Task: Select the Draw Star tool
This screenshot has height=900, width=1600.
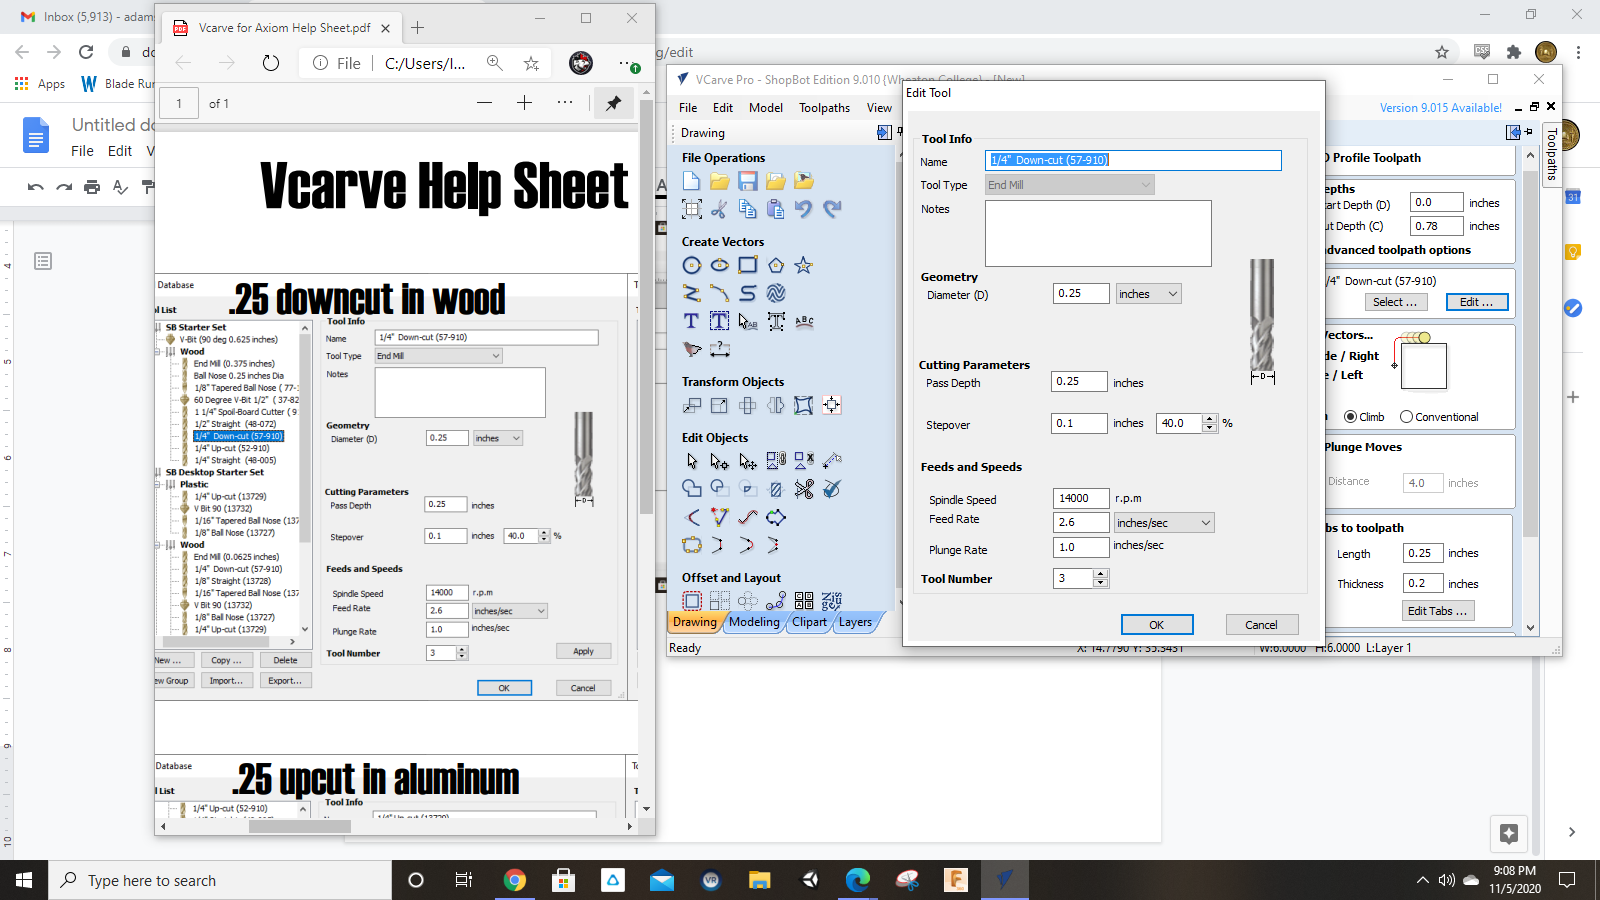Action: point(803,265)
